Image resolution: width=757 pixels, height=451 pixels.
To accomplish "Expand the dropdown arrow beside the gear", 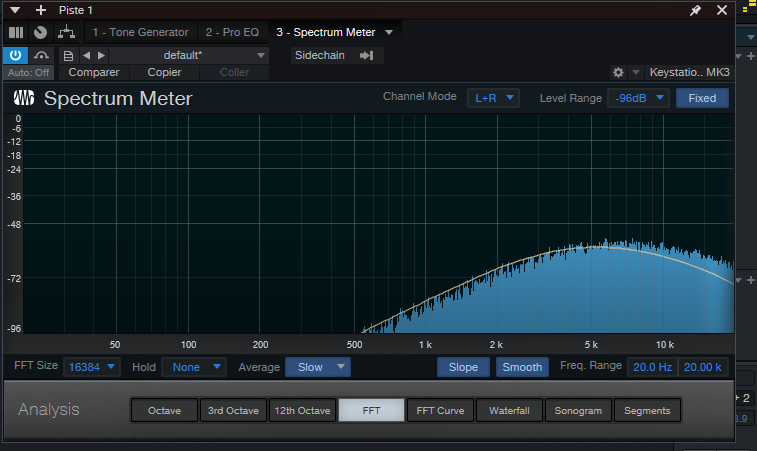I will (x=636, y=72).
